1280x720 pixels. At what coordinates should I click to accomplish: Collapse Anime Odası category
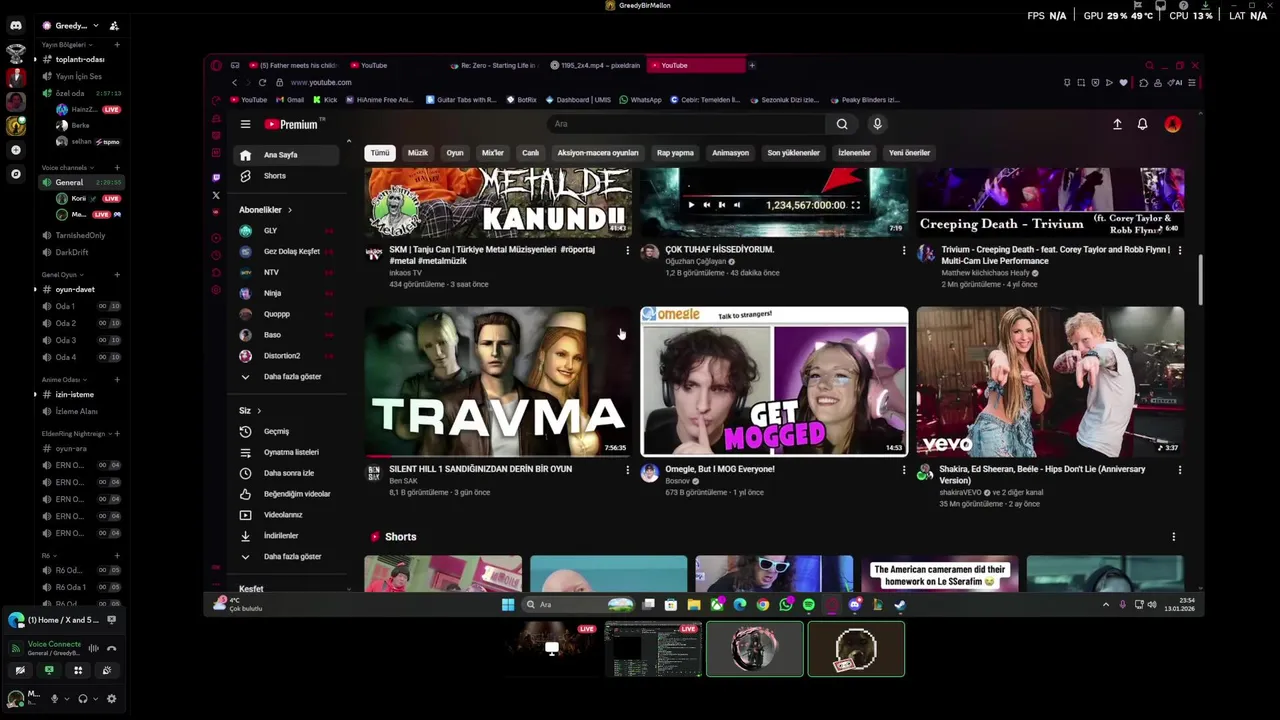64,379
